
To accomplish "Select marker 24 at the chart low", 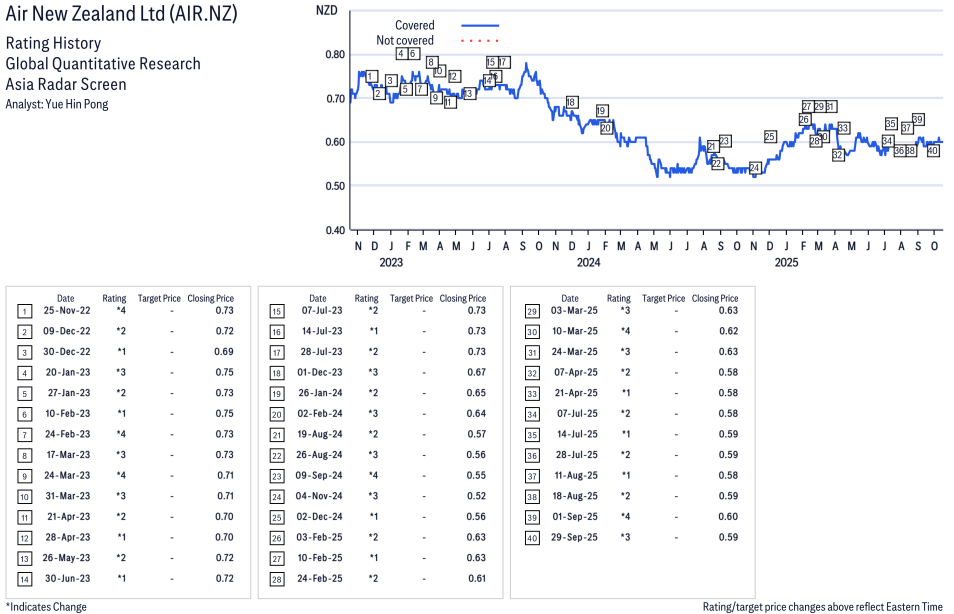I will click(x=755, y=167).
